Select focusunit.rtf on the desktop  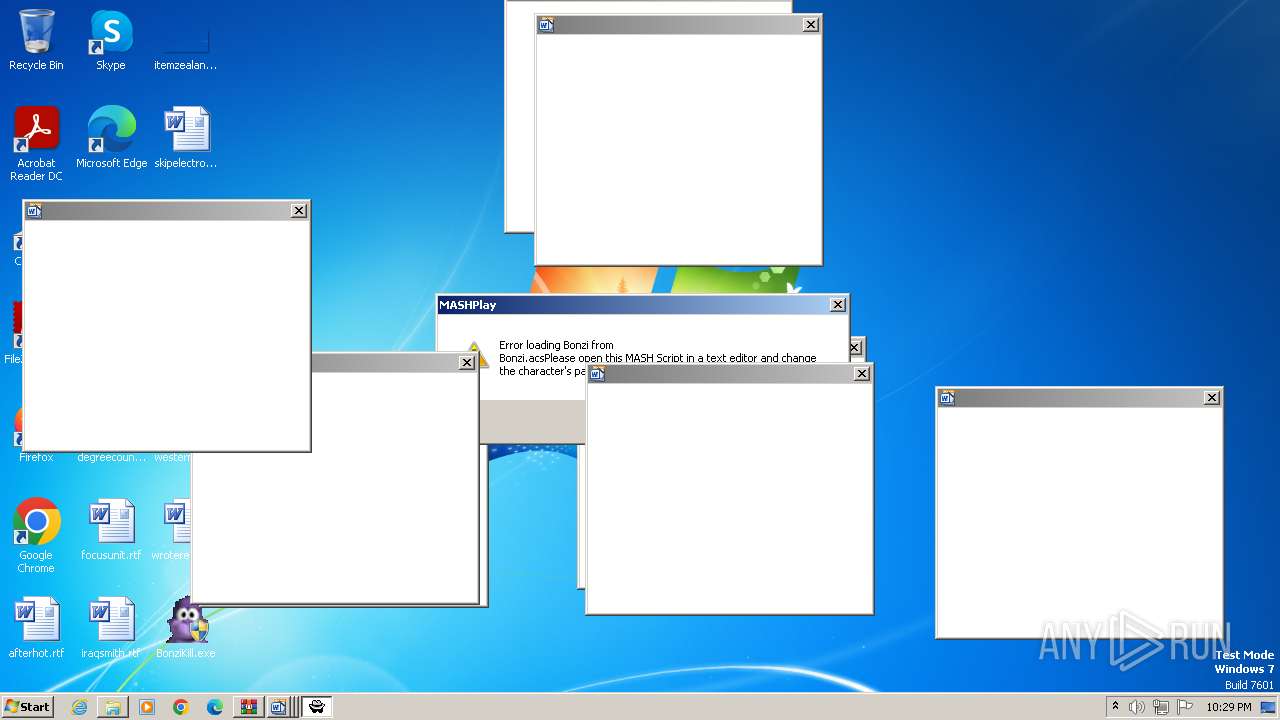111,529
